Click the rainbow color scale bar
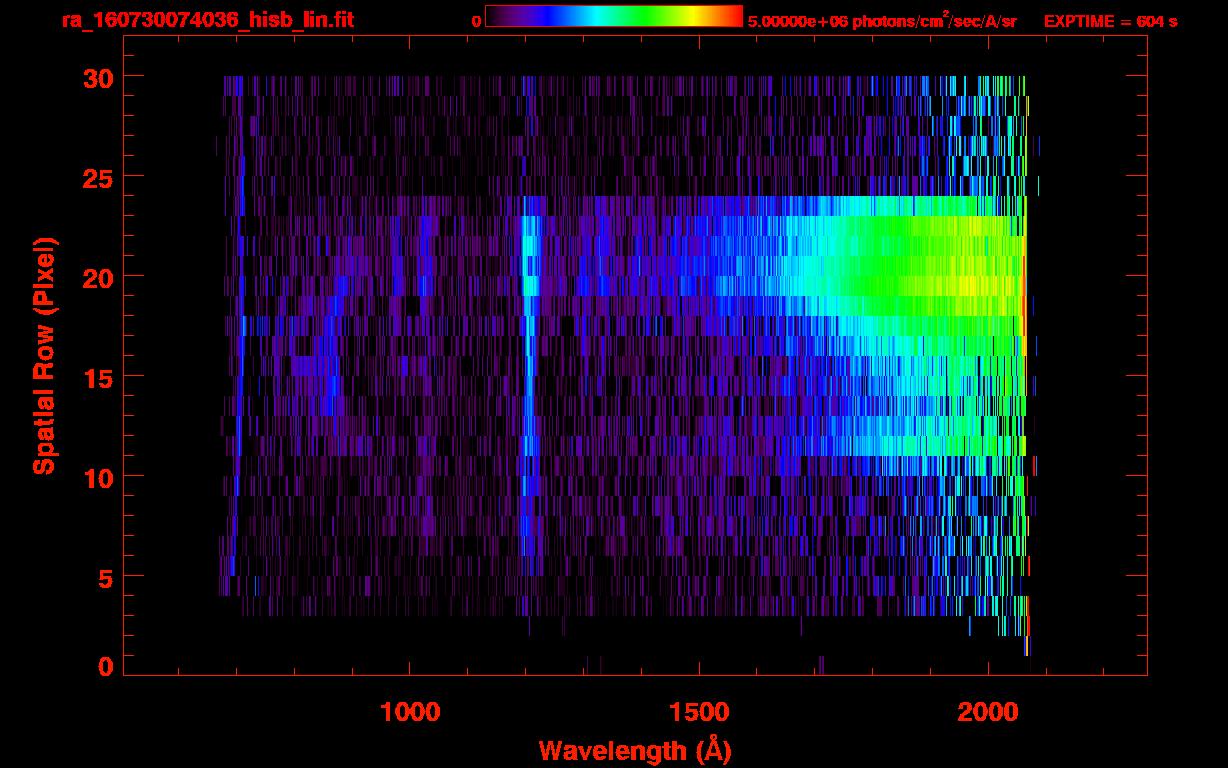This screenshot has width=1228, height=768. pos(613,16)
